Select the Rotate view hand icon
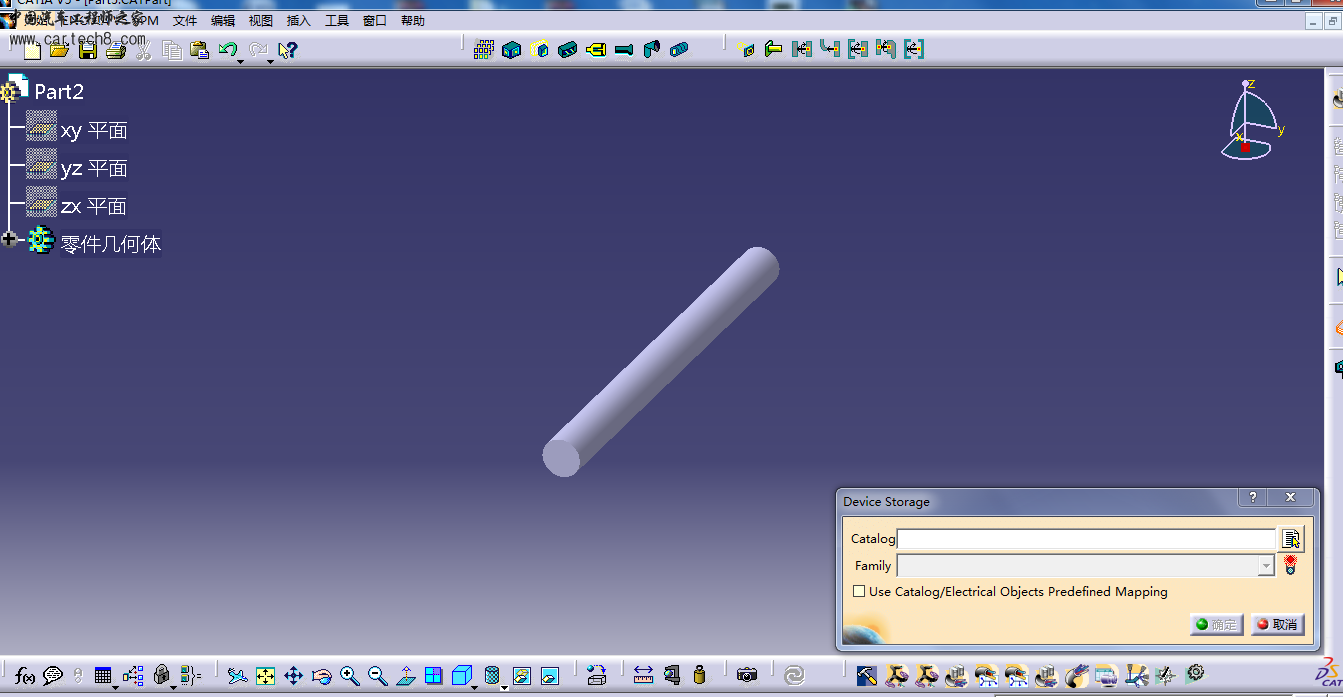The height and width of the screenshot is (697, 1343). [x=321, y=676]
